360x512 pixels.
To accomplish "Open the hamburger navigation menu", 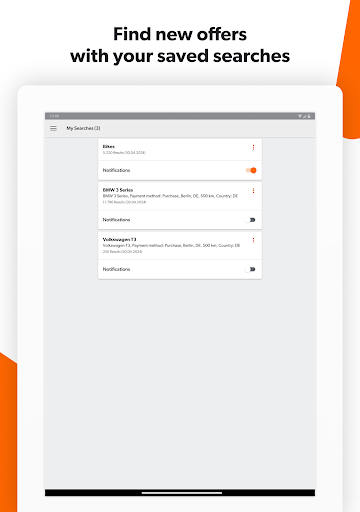I will (53, 128).
